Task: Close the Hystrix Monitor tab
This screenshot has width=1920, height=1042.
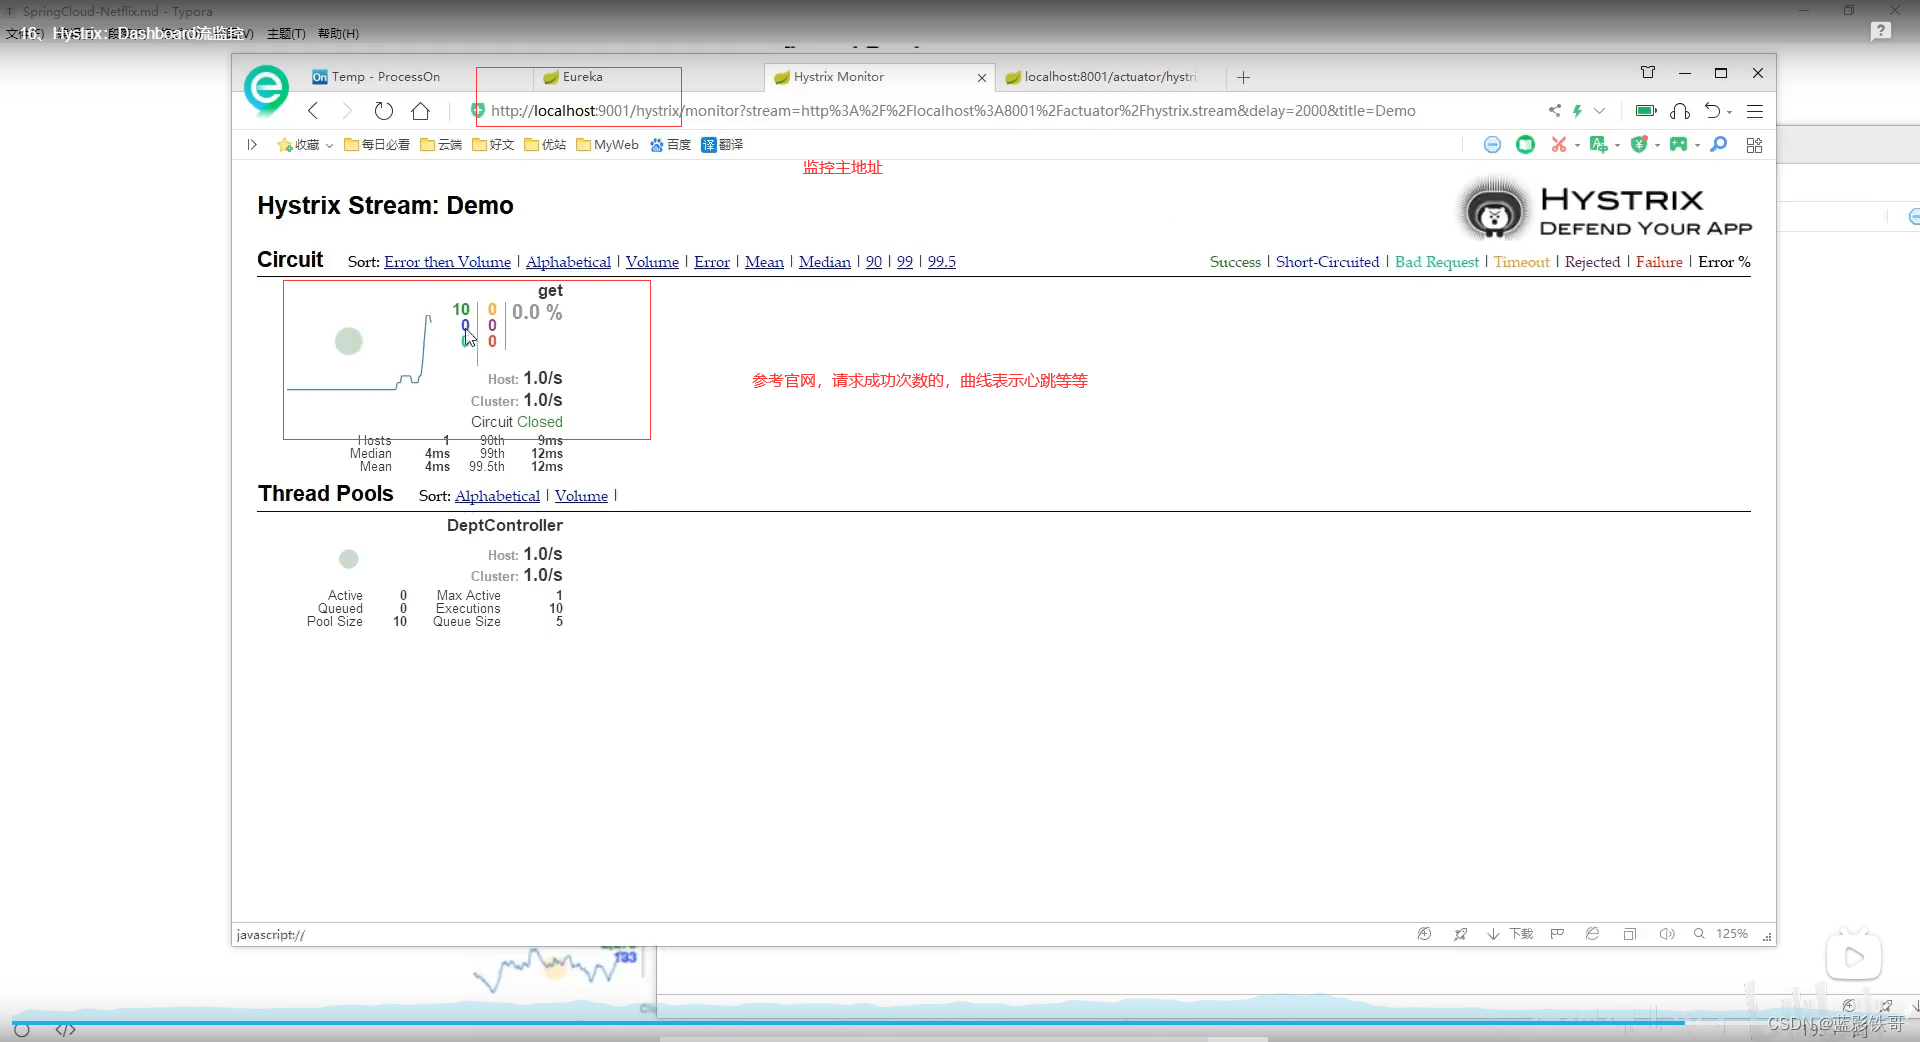Action: pyautogui.click(x=982, y=78)
